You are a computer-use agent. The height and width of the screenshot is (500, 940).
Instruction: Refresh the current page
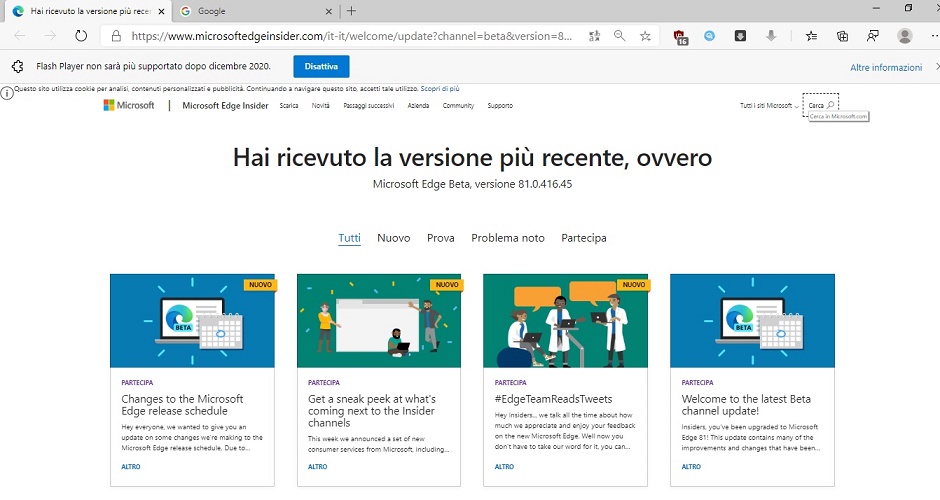[81, 36]
